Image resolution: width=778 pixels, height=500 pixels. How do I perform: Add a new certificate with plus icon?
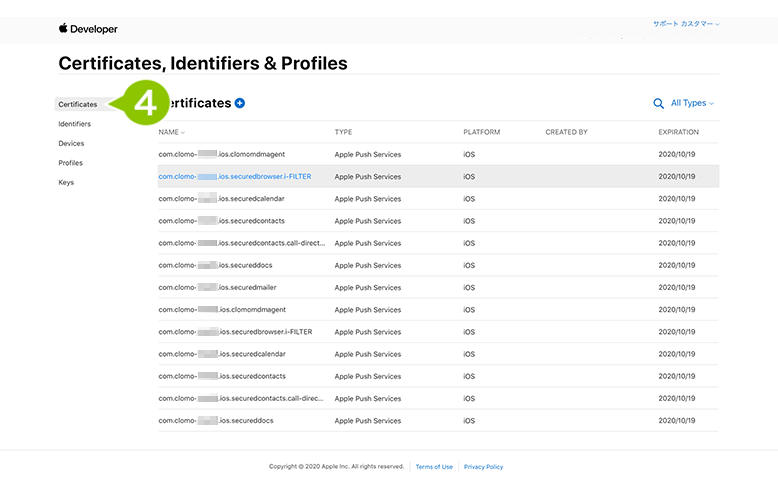(240, 103)
